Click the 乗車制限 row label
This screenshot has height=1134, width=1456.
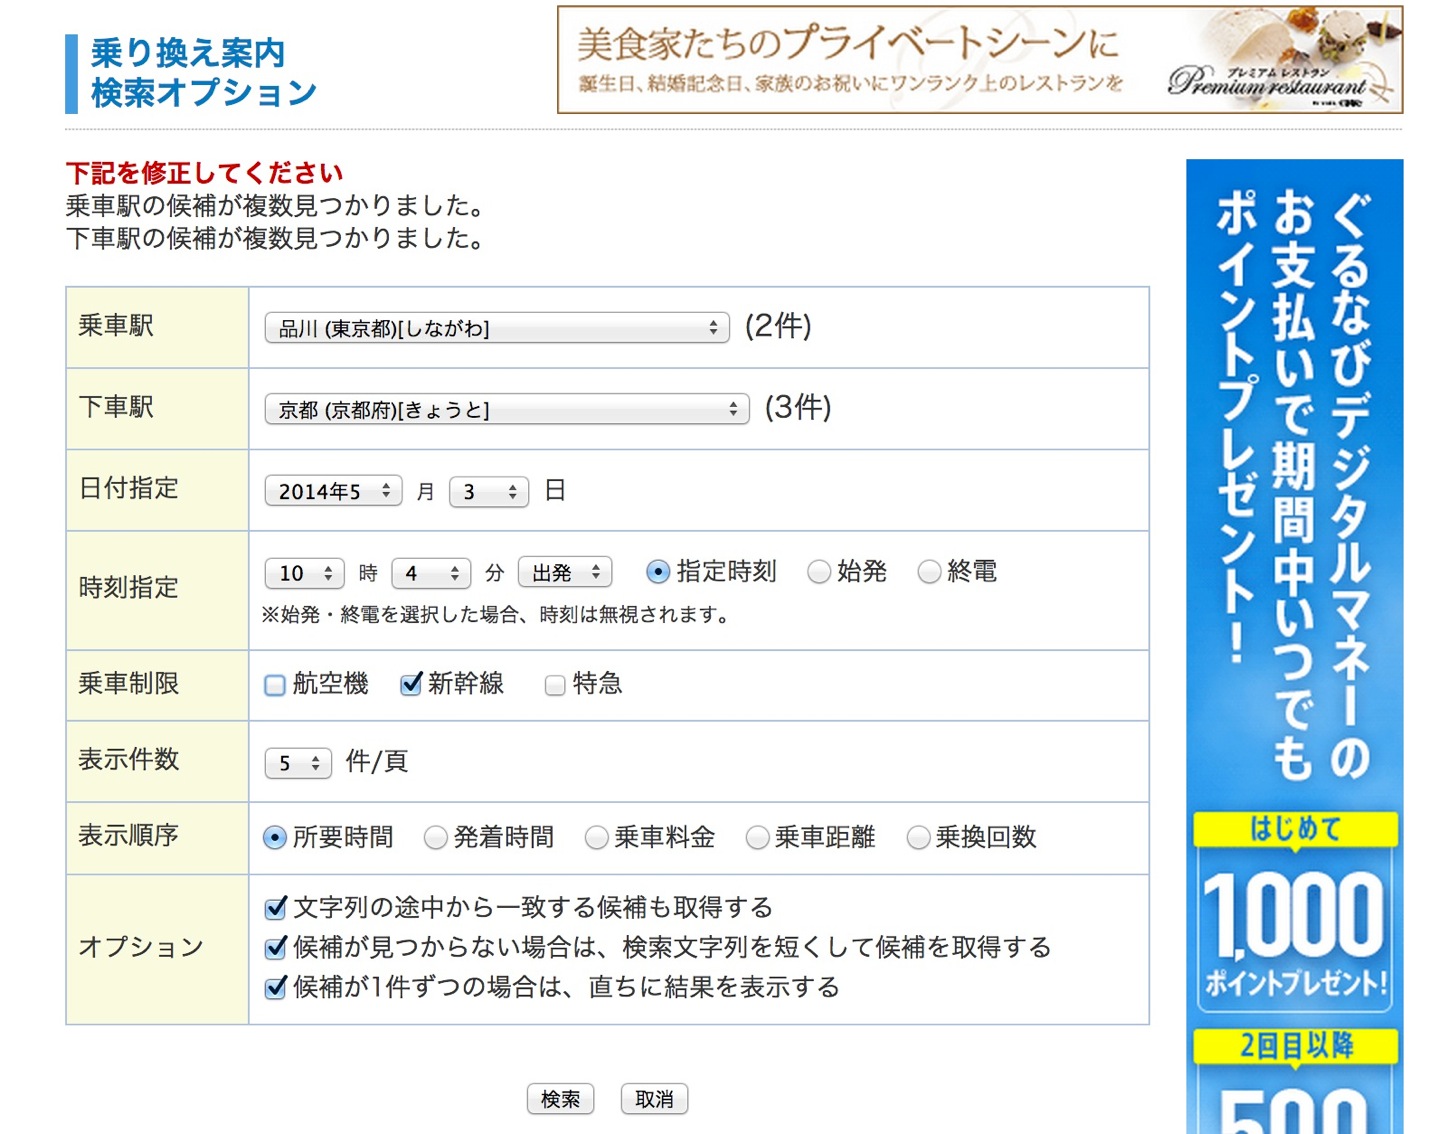(x=129, y=684)
